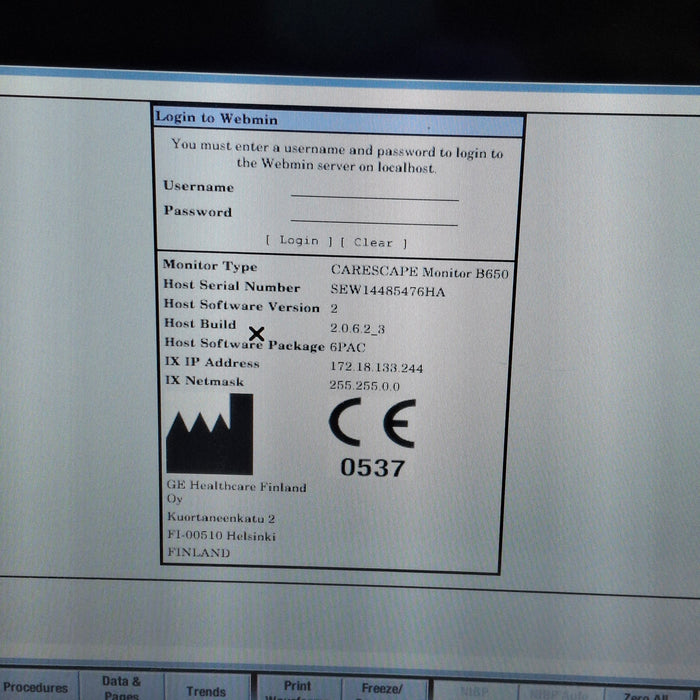Click the Password input field
Image resolution: width=700 pixels, height=700 pixels.
coord(374,217)
